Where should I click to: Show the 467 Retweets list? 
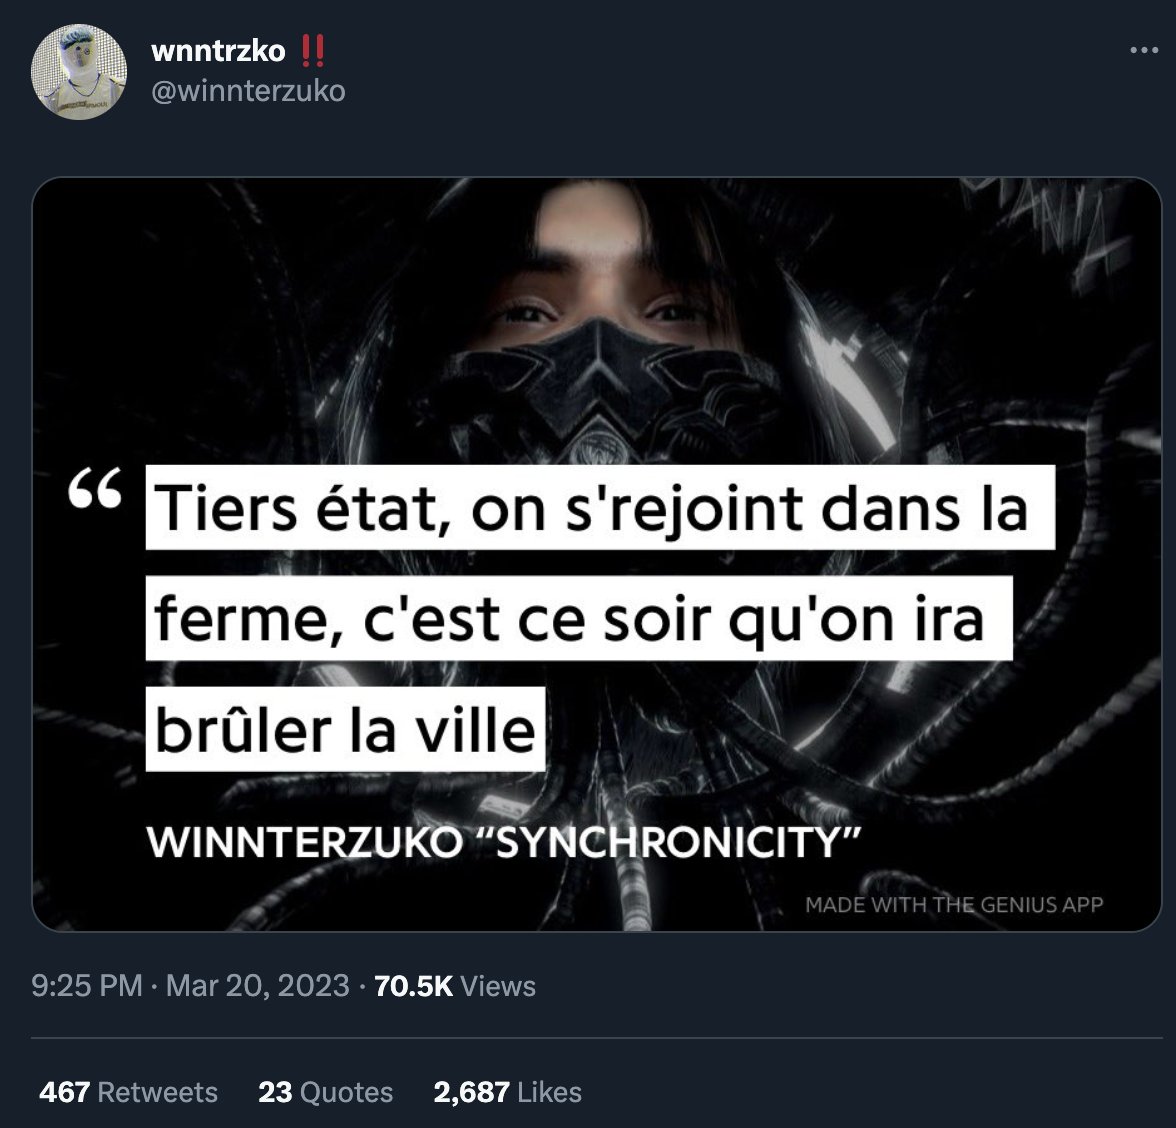(x=128, y=1092)
